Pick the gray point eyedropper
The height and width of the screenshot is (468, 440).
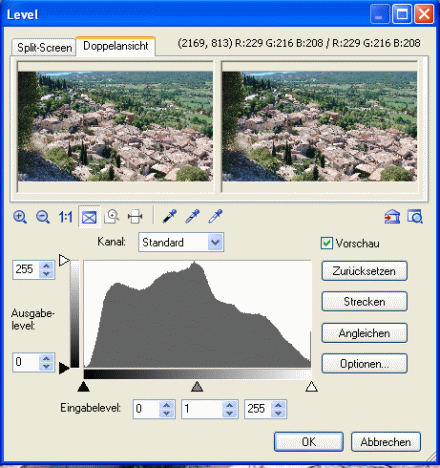(x=193, y=216)
